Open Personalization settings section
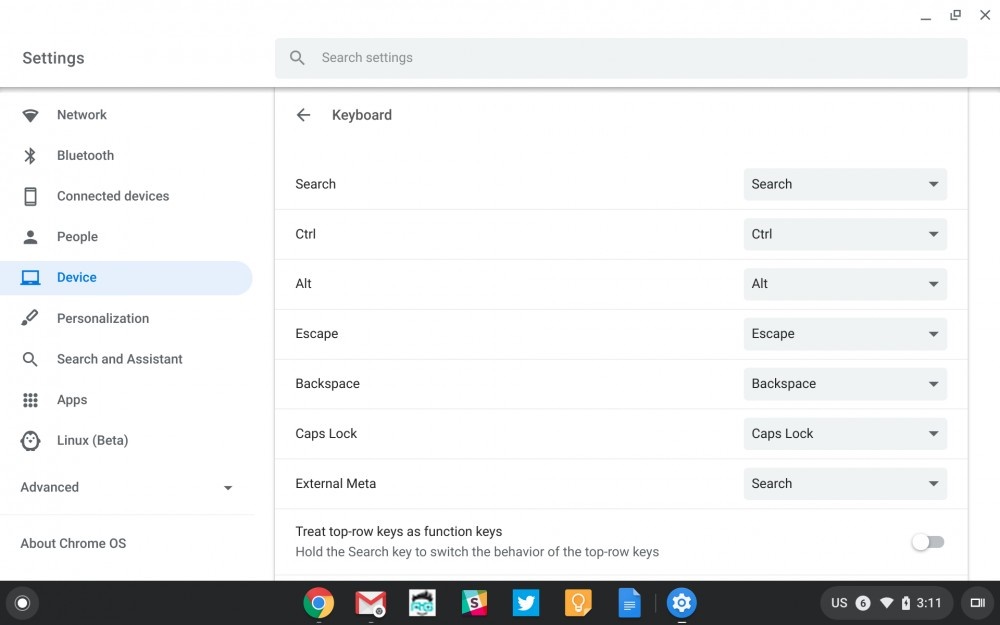The height and width of the screenshot is (625, 1000). click(x=102, y=319)
